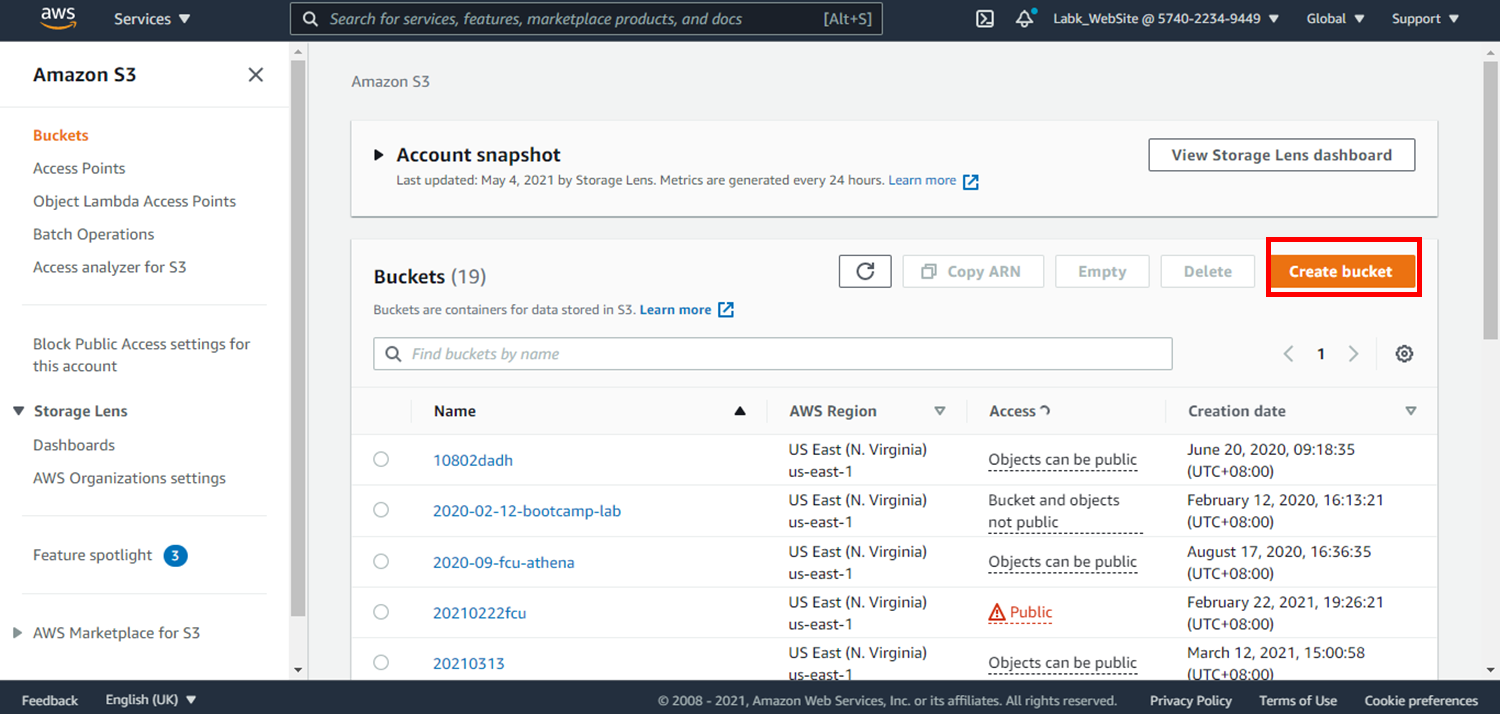The width and height of the screenshot is (1500, 714).
Task: Open Feature spotlight
Action: pos(92,555)
